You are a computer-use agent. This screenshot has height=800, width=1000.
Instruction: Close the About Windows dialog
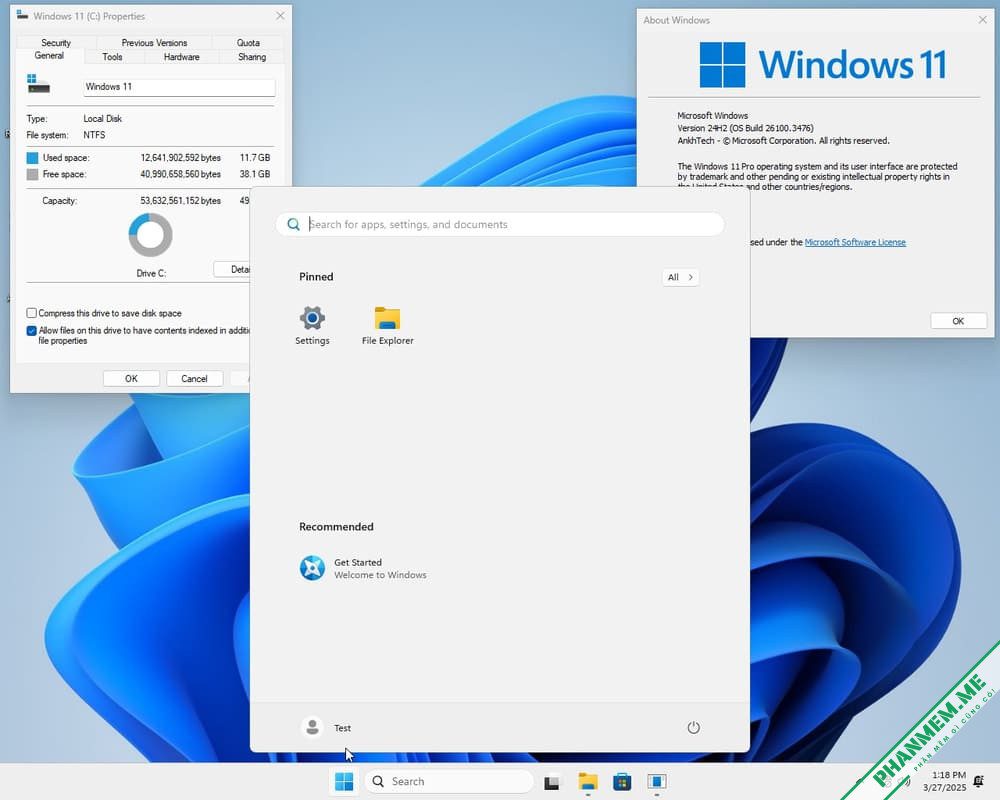point(982,20)
